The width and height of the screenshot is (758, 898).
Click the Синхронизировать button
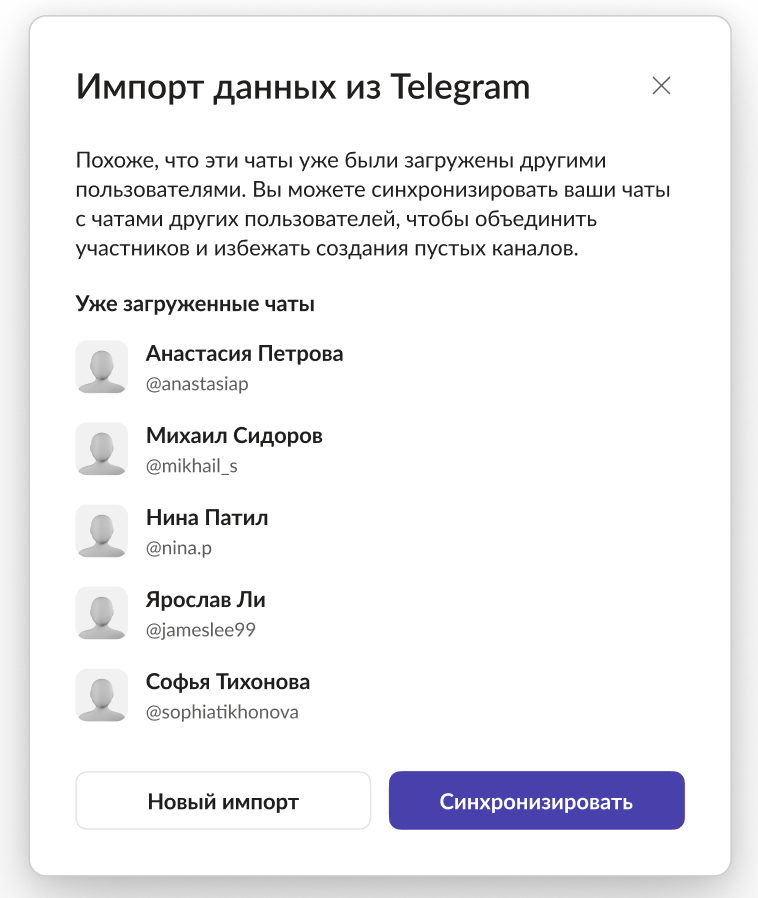pos(536,800)
